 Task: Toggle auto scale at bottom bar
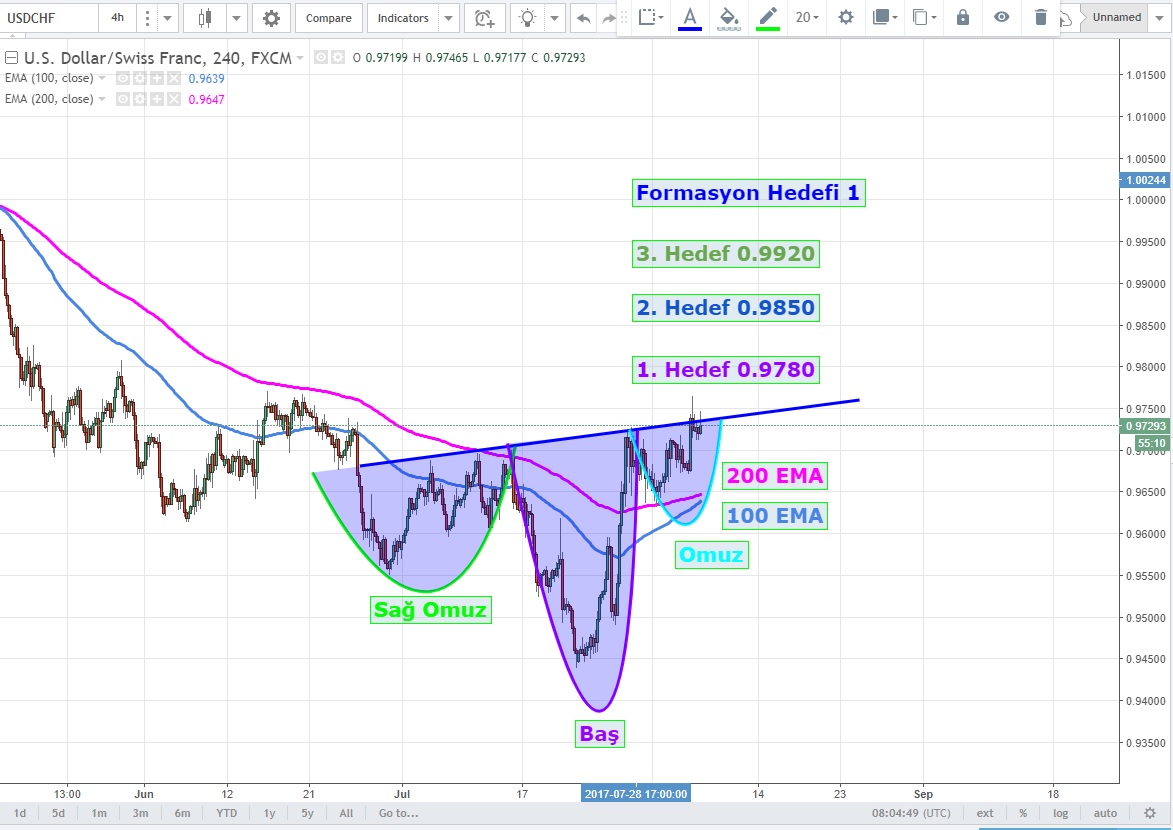1105,813
